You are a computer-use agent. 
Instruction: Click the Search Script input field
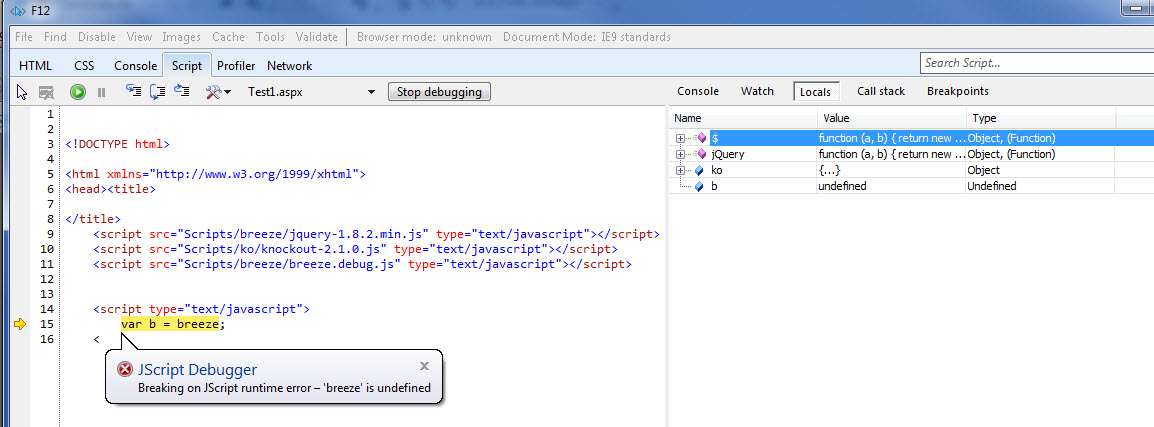1036,63
